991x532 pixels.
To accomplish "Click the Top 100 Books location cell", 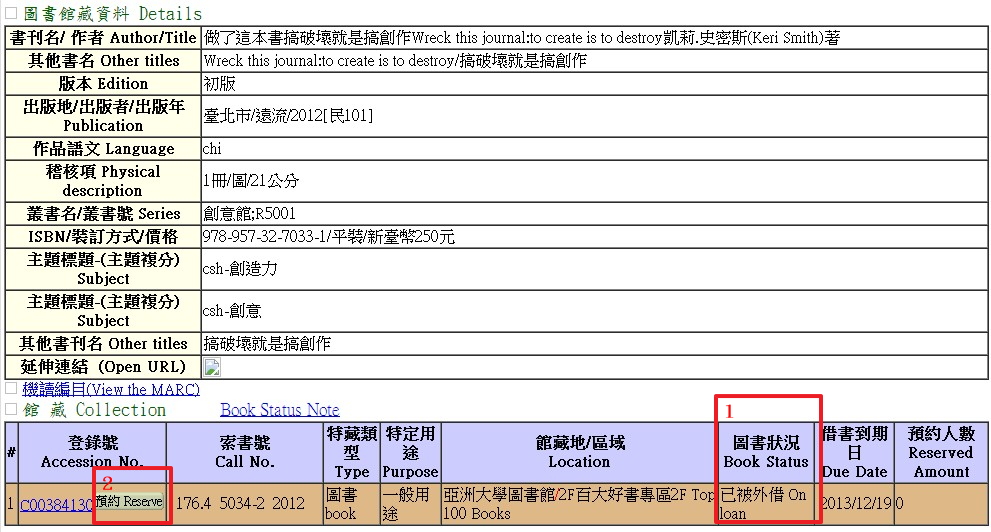I will pos(578,505).
